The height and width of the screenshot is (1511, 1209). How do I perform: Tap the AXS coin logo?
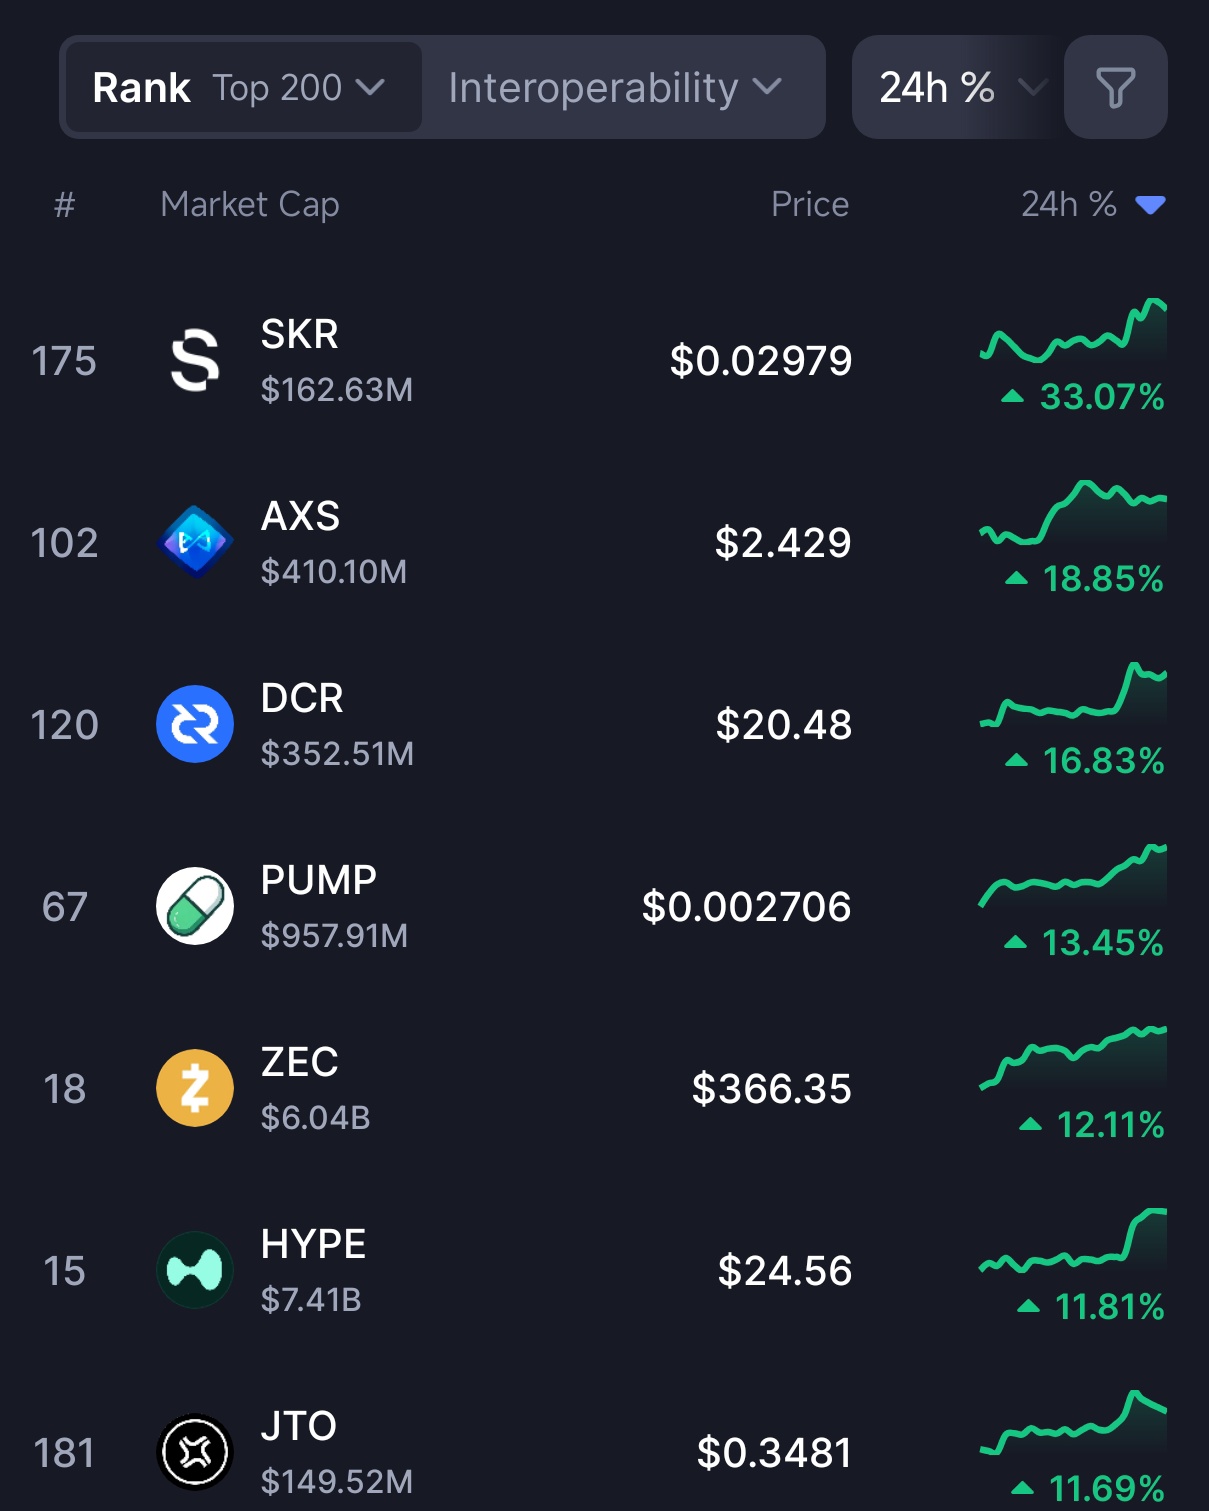click(x=195, y=542)
